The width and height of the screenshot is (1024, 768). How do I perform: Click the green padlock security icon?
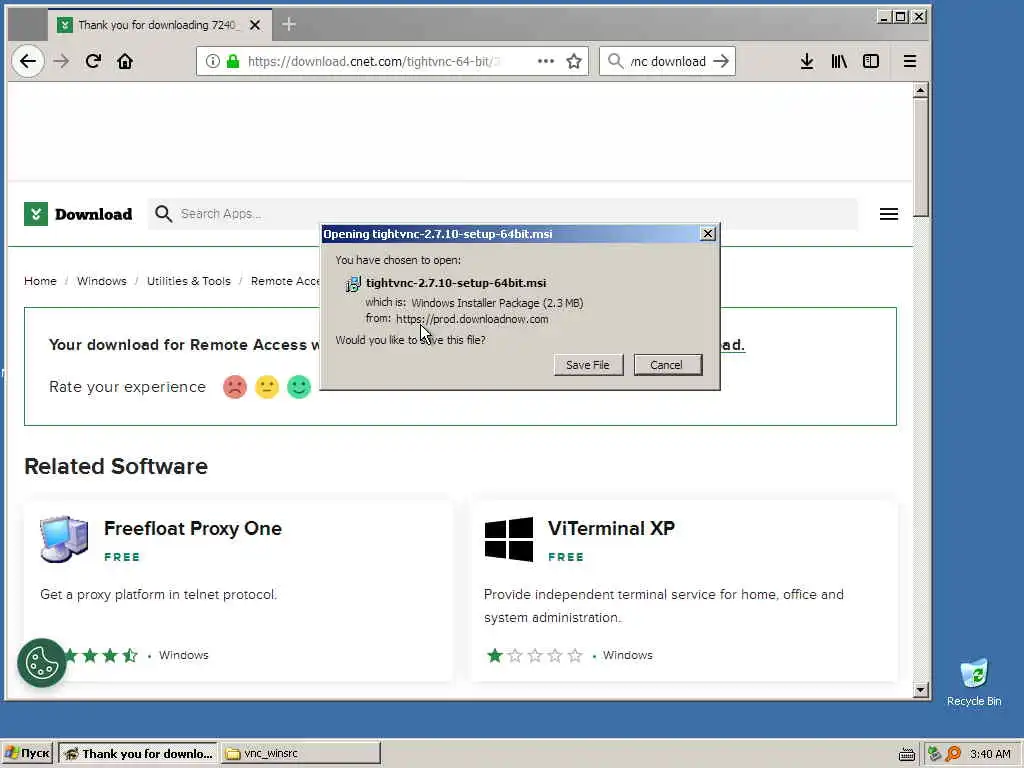pos(232,61)
